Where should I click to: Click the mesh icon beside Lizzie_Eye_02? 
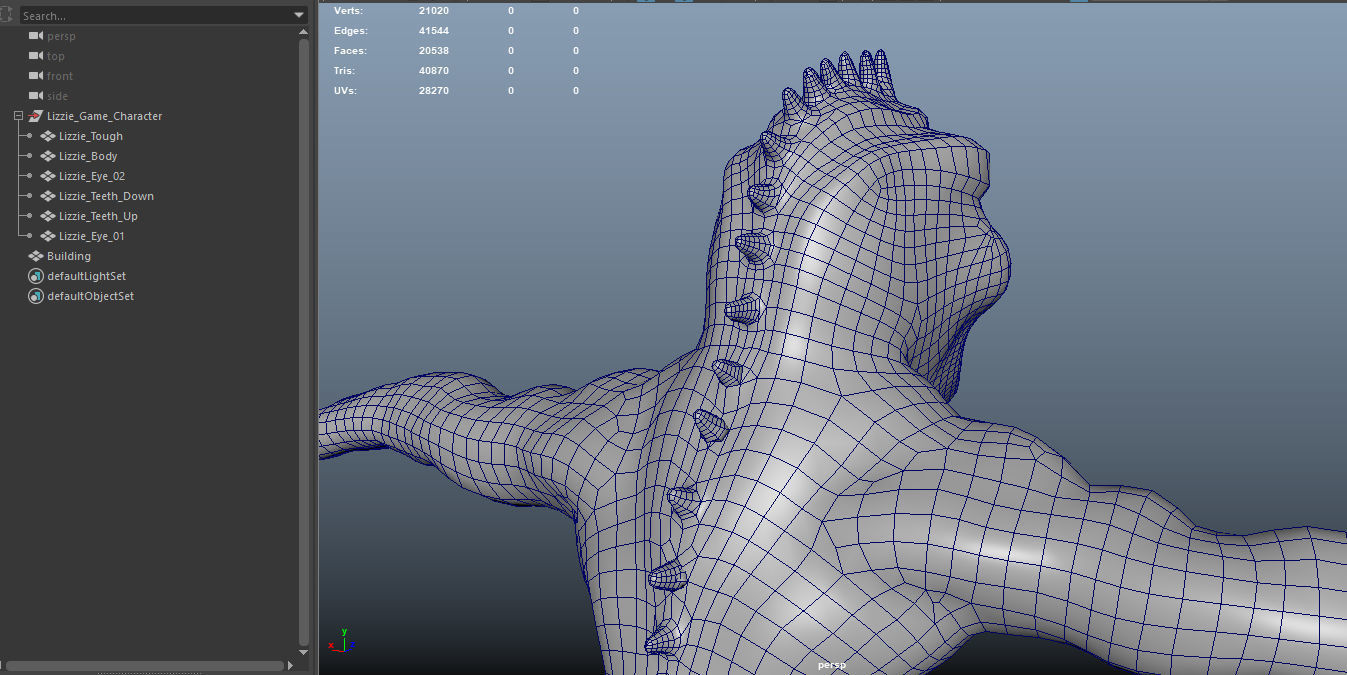pyautogui.click(x=48, y=176)
